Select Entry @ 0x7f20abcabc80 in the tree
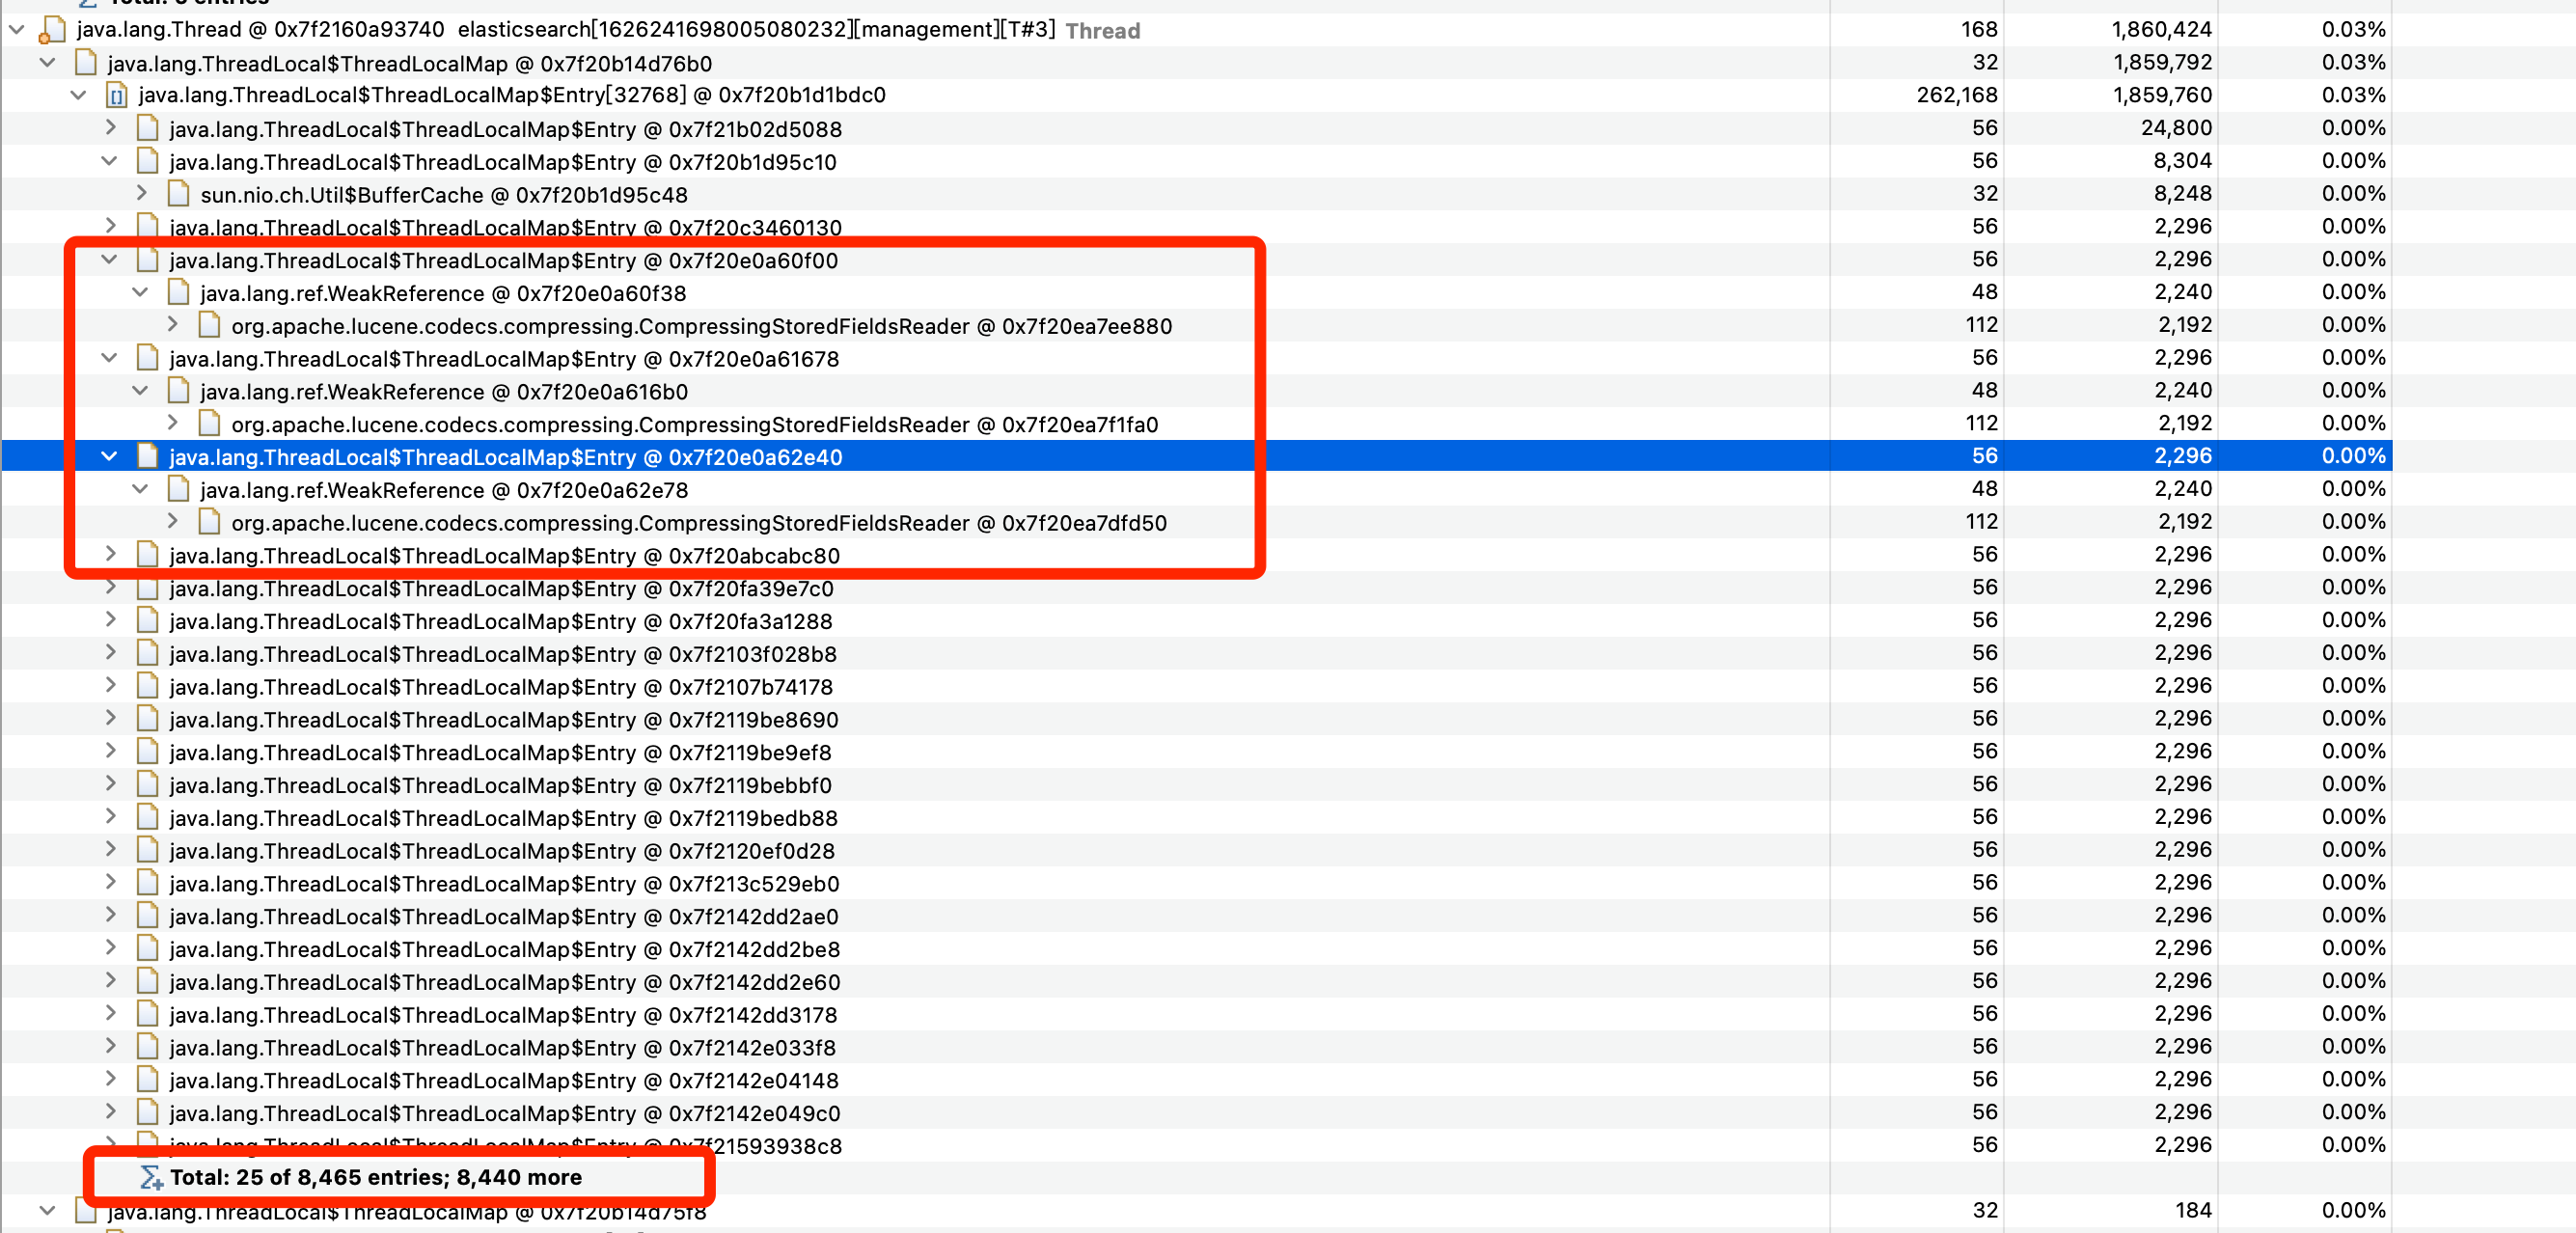 point(505,556)
